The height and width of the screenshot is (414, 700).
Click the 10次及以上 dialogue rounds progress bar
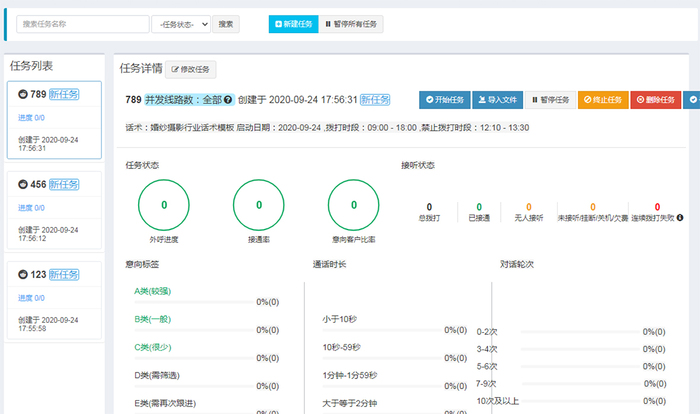580,401
